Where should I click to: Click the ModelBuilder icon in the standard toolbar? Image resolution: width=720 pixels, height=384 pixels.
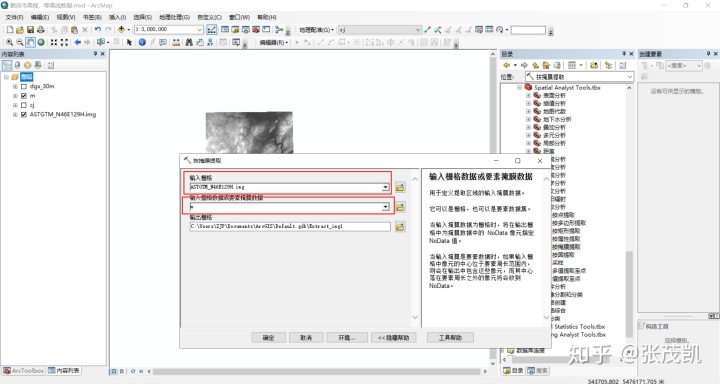point(278,30)
